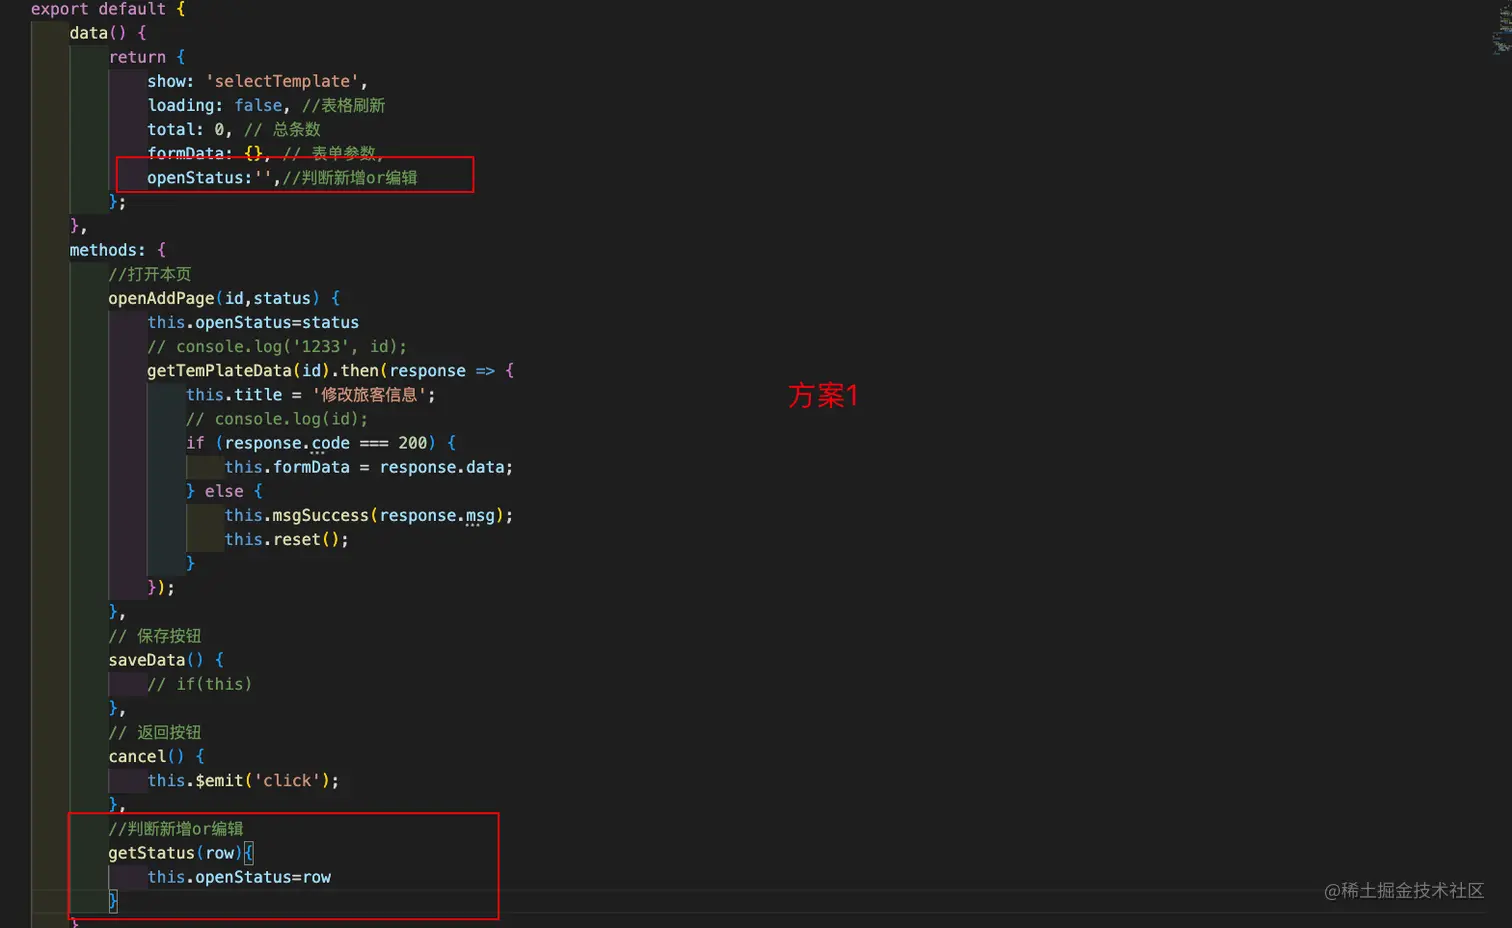Click the '//判断新增or编辑' comment above getStatus
The width and height of the screenshot is (1512, 928).
tap(176, 829)
